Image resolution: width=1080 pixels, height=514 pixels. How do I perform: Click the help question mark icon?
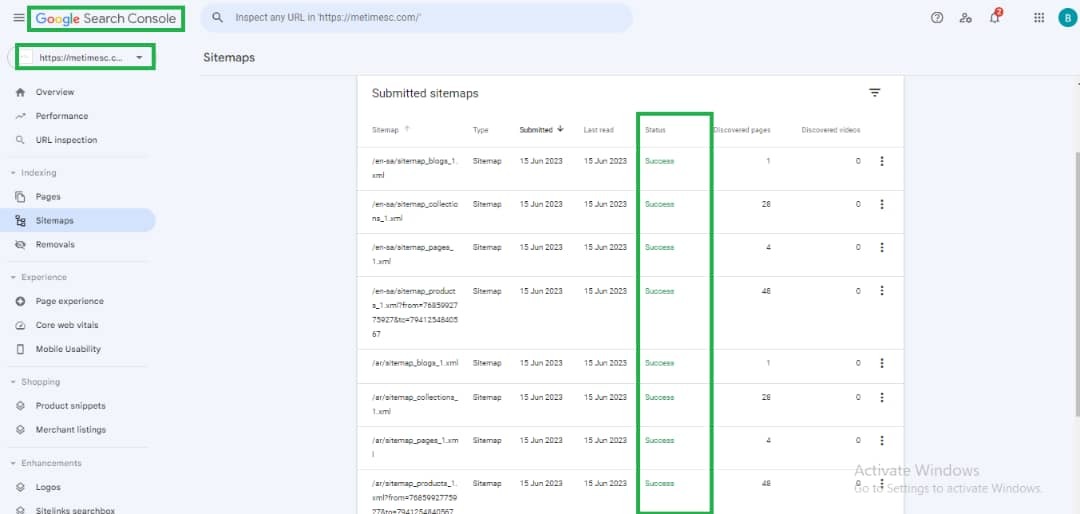point(937,18)
